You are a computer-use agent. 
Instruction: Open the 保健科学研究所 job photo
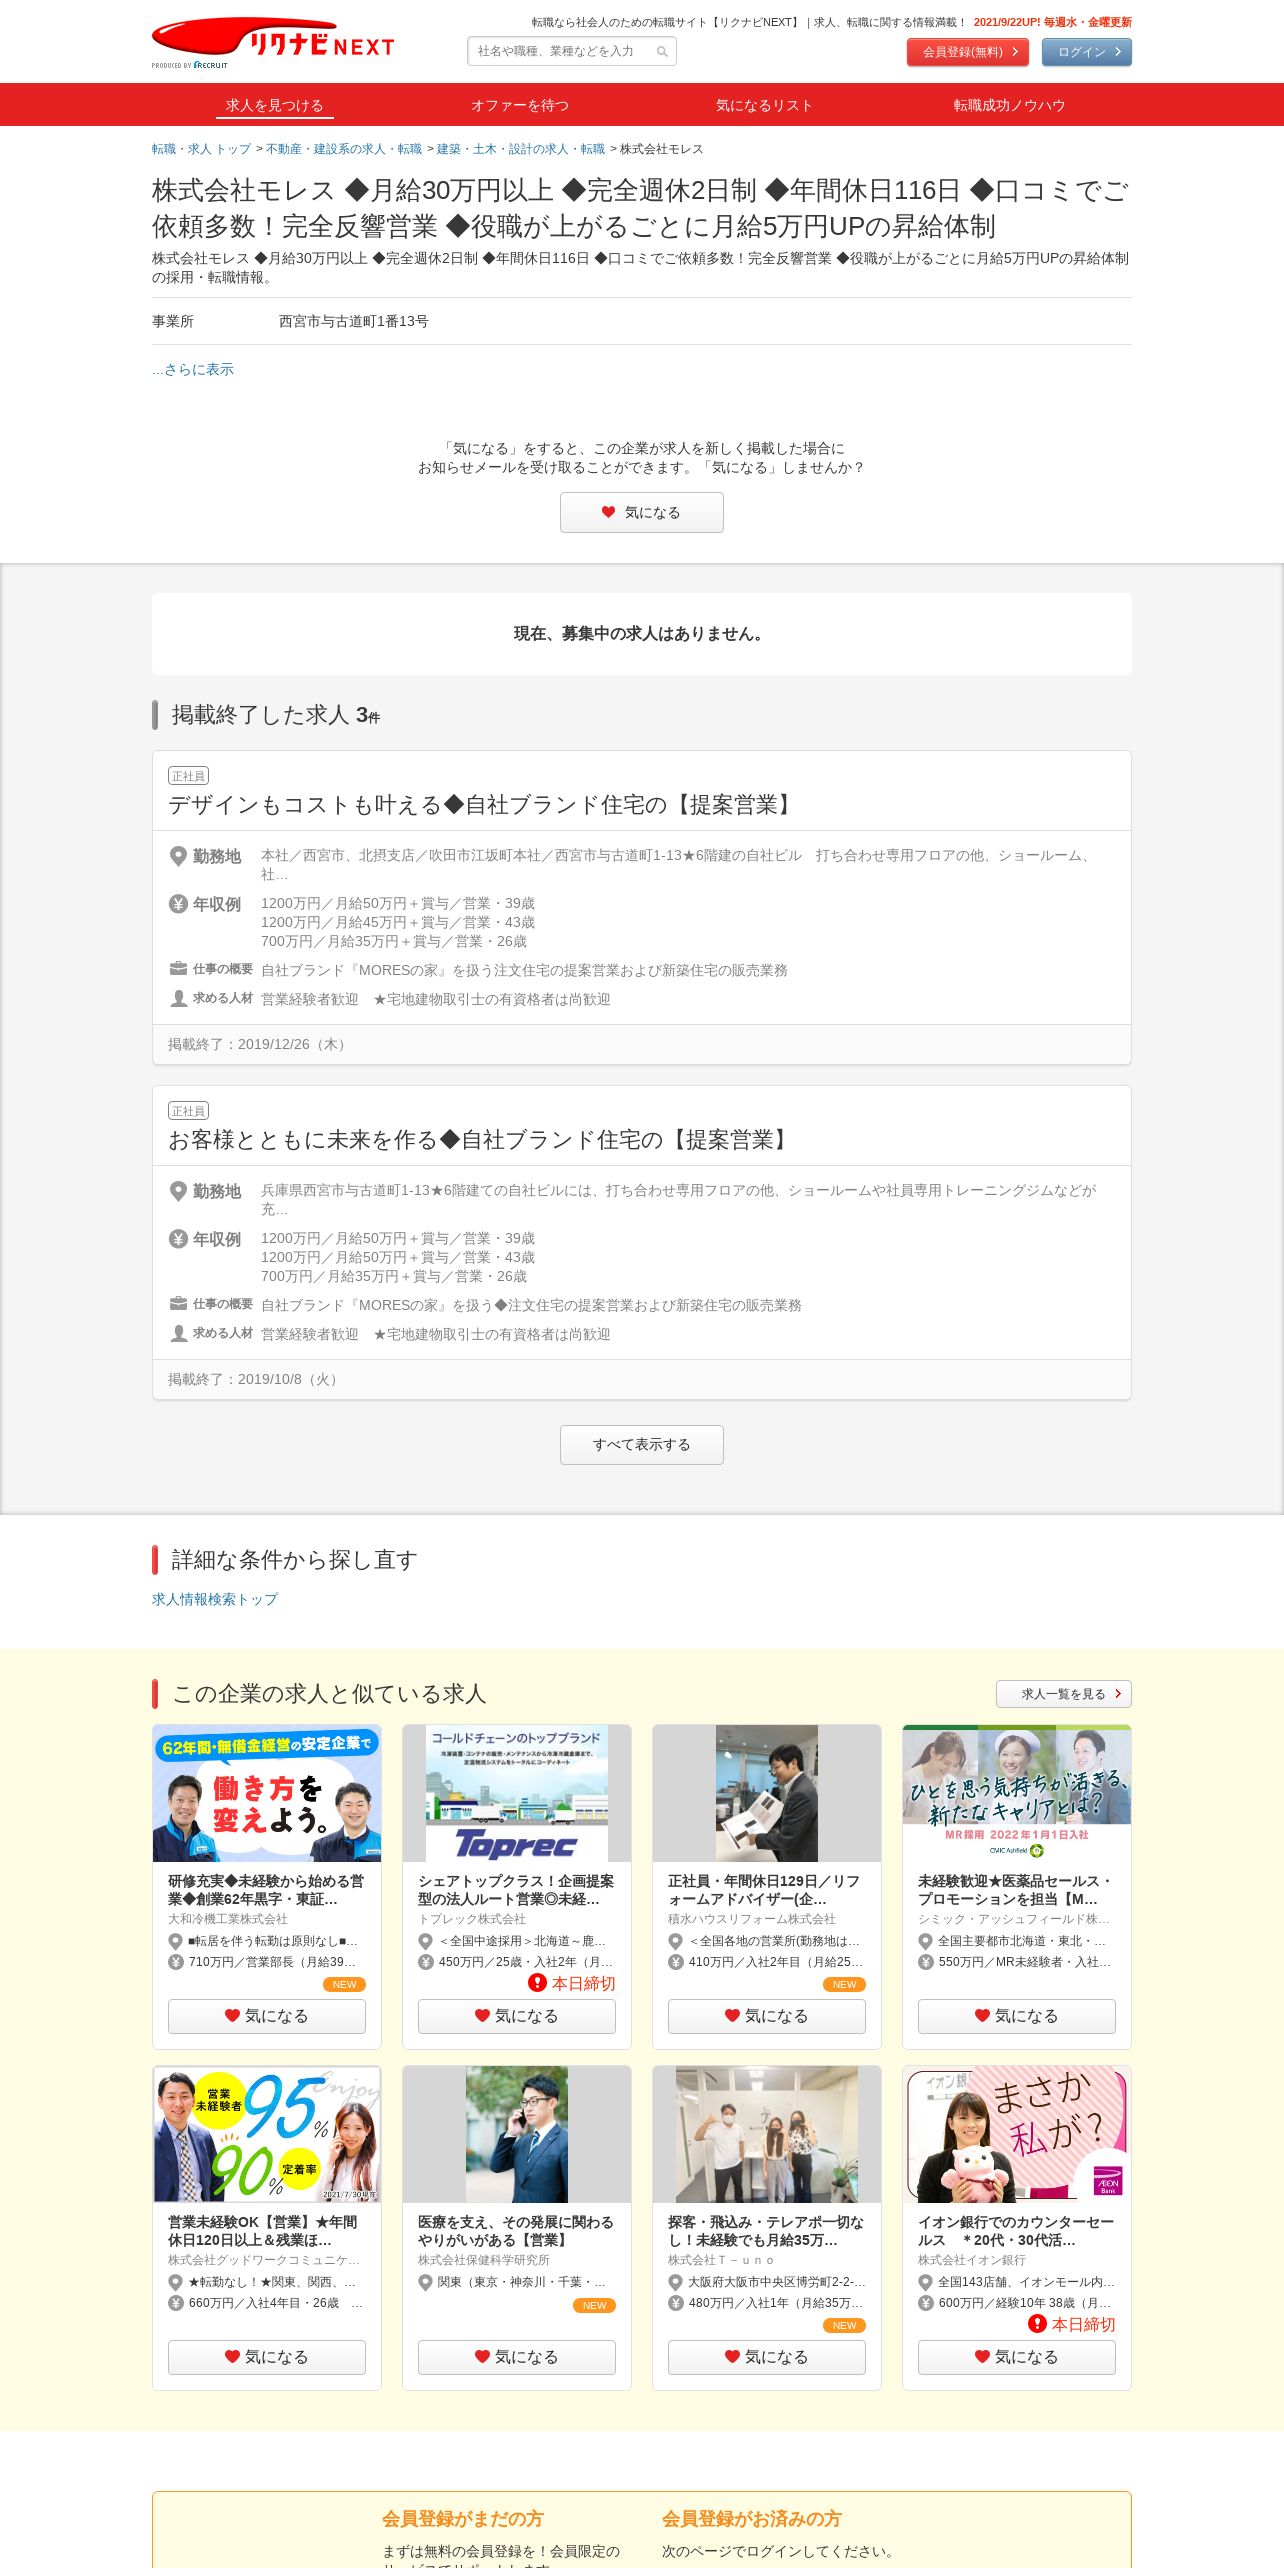click(517, 2134)
